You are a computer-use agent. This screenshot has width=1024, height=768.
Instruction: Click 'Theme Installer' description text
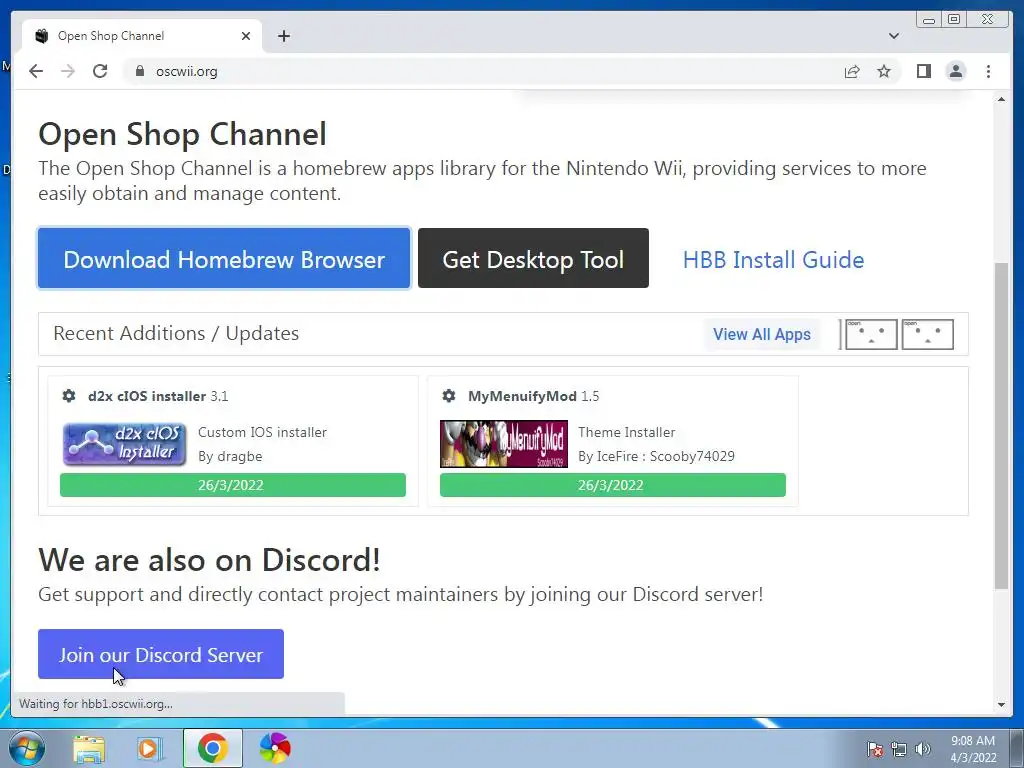(x=626, y=432)
